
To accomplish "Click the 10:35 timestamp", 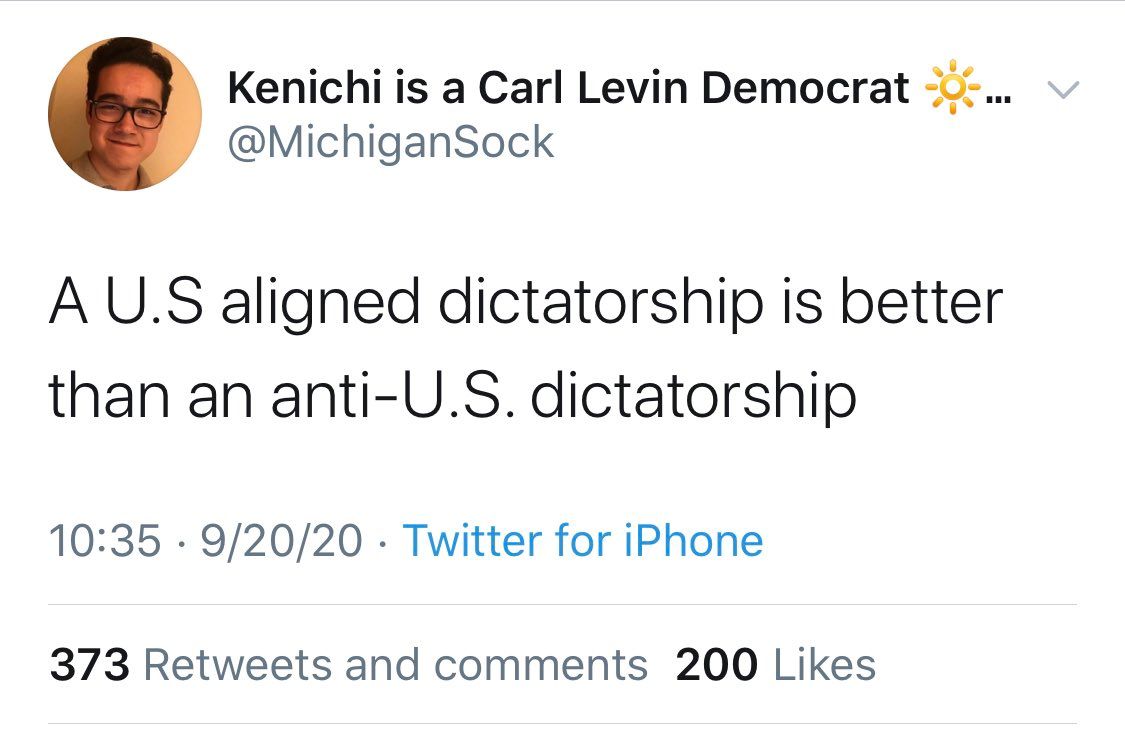I will tap(104, 541).
